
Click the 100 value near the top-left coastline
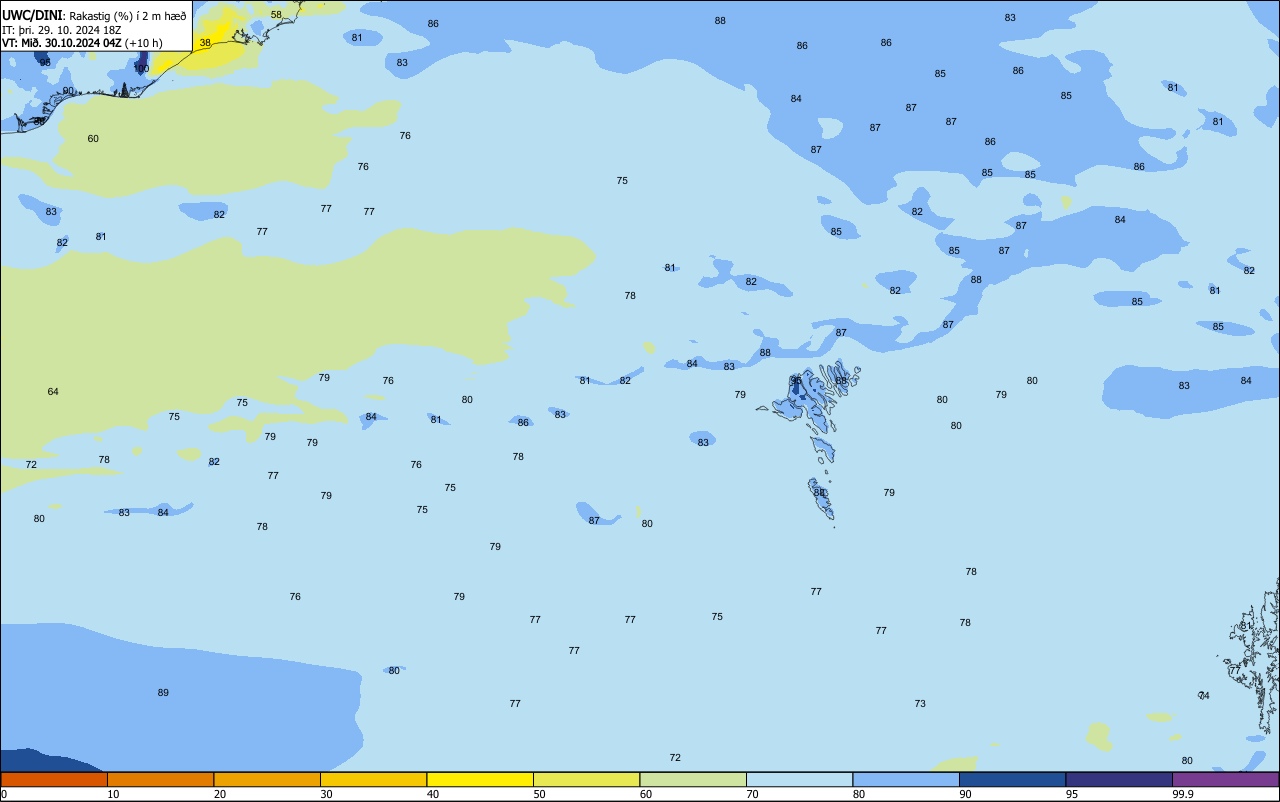coord(141,69)
